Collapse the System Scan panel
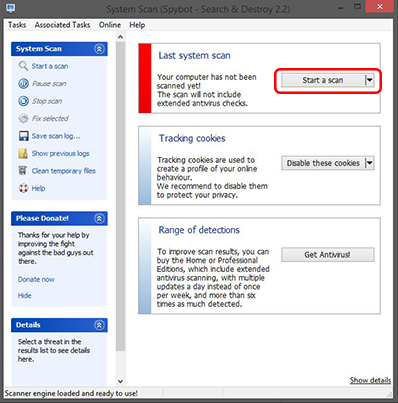 pyautogui.click(x=99, y=49)
